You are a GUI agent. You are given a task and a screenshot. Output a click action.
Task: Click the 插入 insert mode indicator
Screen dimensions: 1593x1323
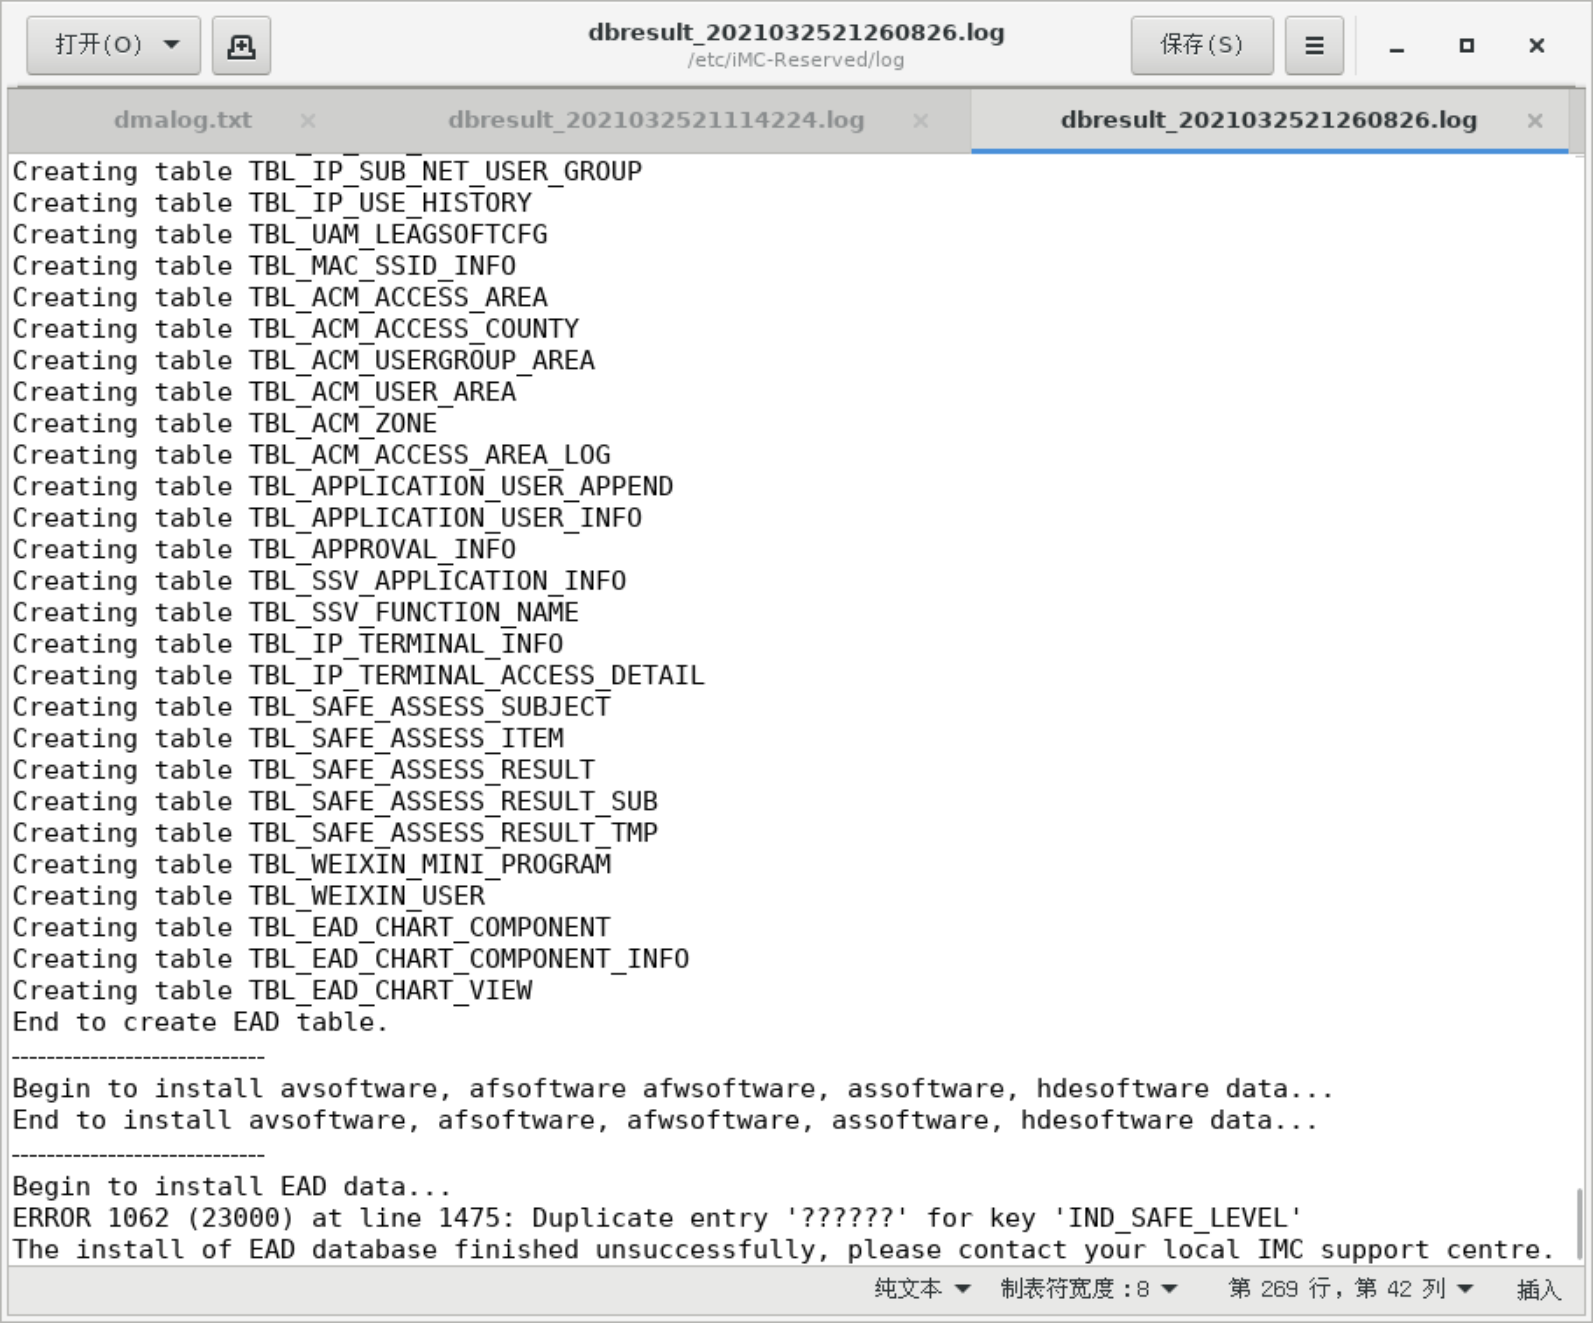(1538, 1289)
